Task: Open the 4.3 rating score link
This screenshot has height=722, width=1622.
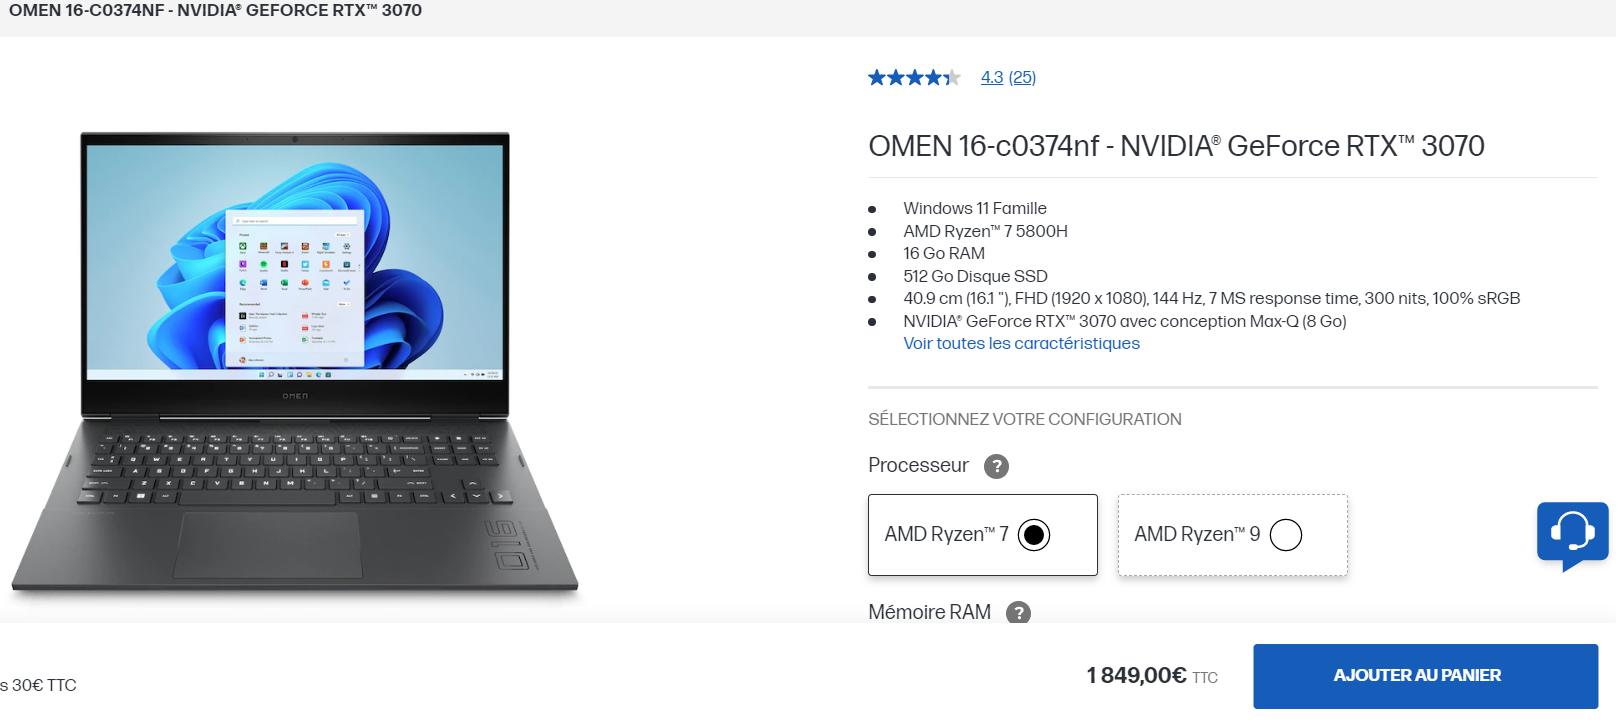Action: pyautogui.click(x=991, y=78)
